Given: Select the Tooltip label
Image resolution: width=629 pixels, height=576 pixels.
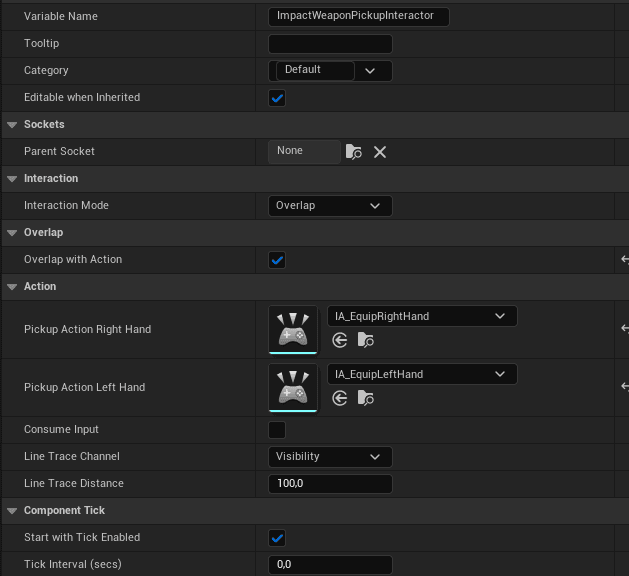Looking at the screenshot, I should pos(41,43).
